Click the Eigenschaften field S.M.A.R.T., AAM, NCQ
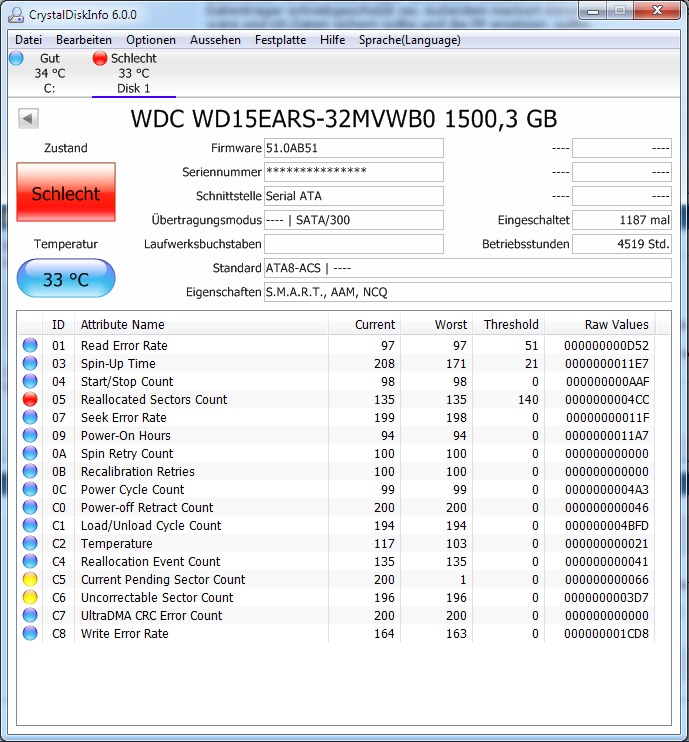Screen dimensions: 689x742 [x=468, y=292]
